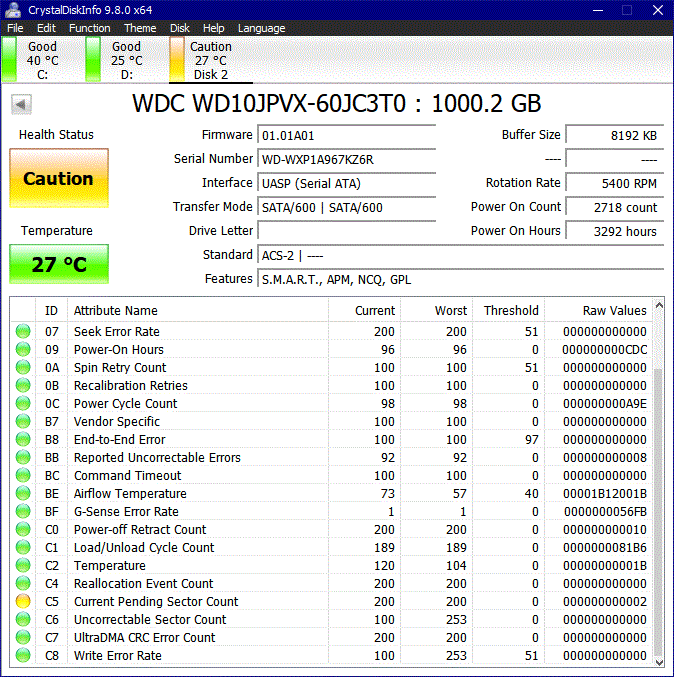Open the Function menu
Screen dimensions: 674x677
[x=89, y=28]
